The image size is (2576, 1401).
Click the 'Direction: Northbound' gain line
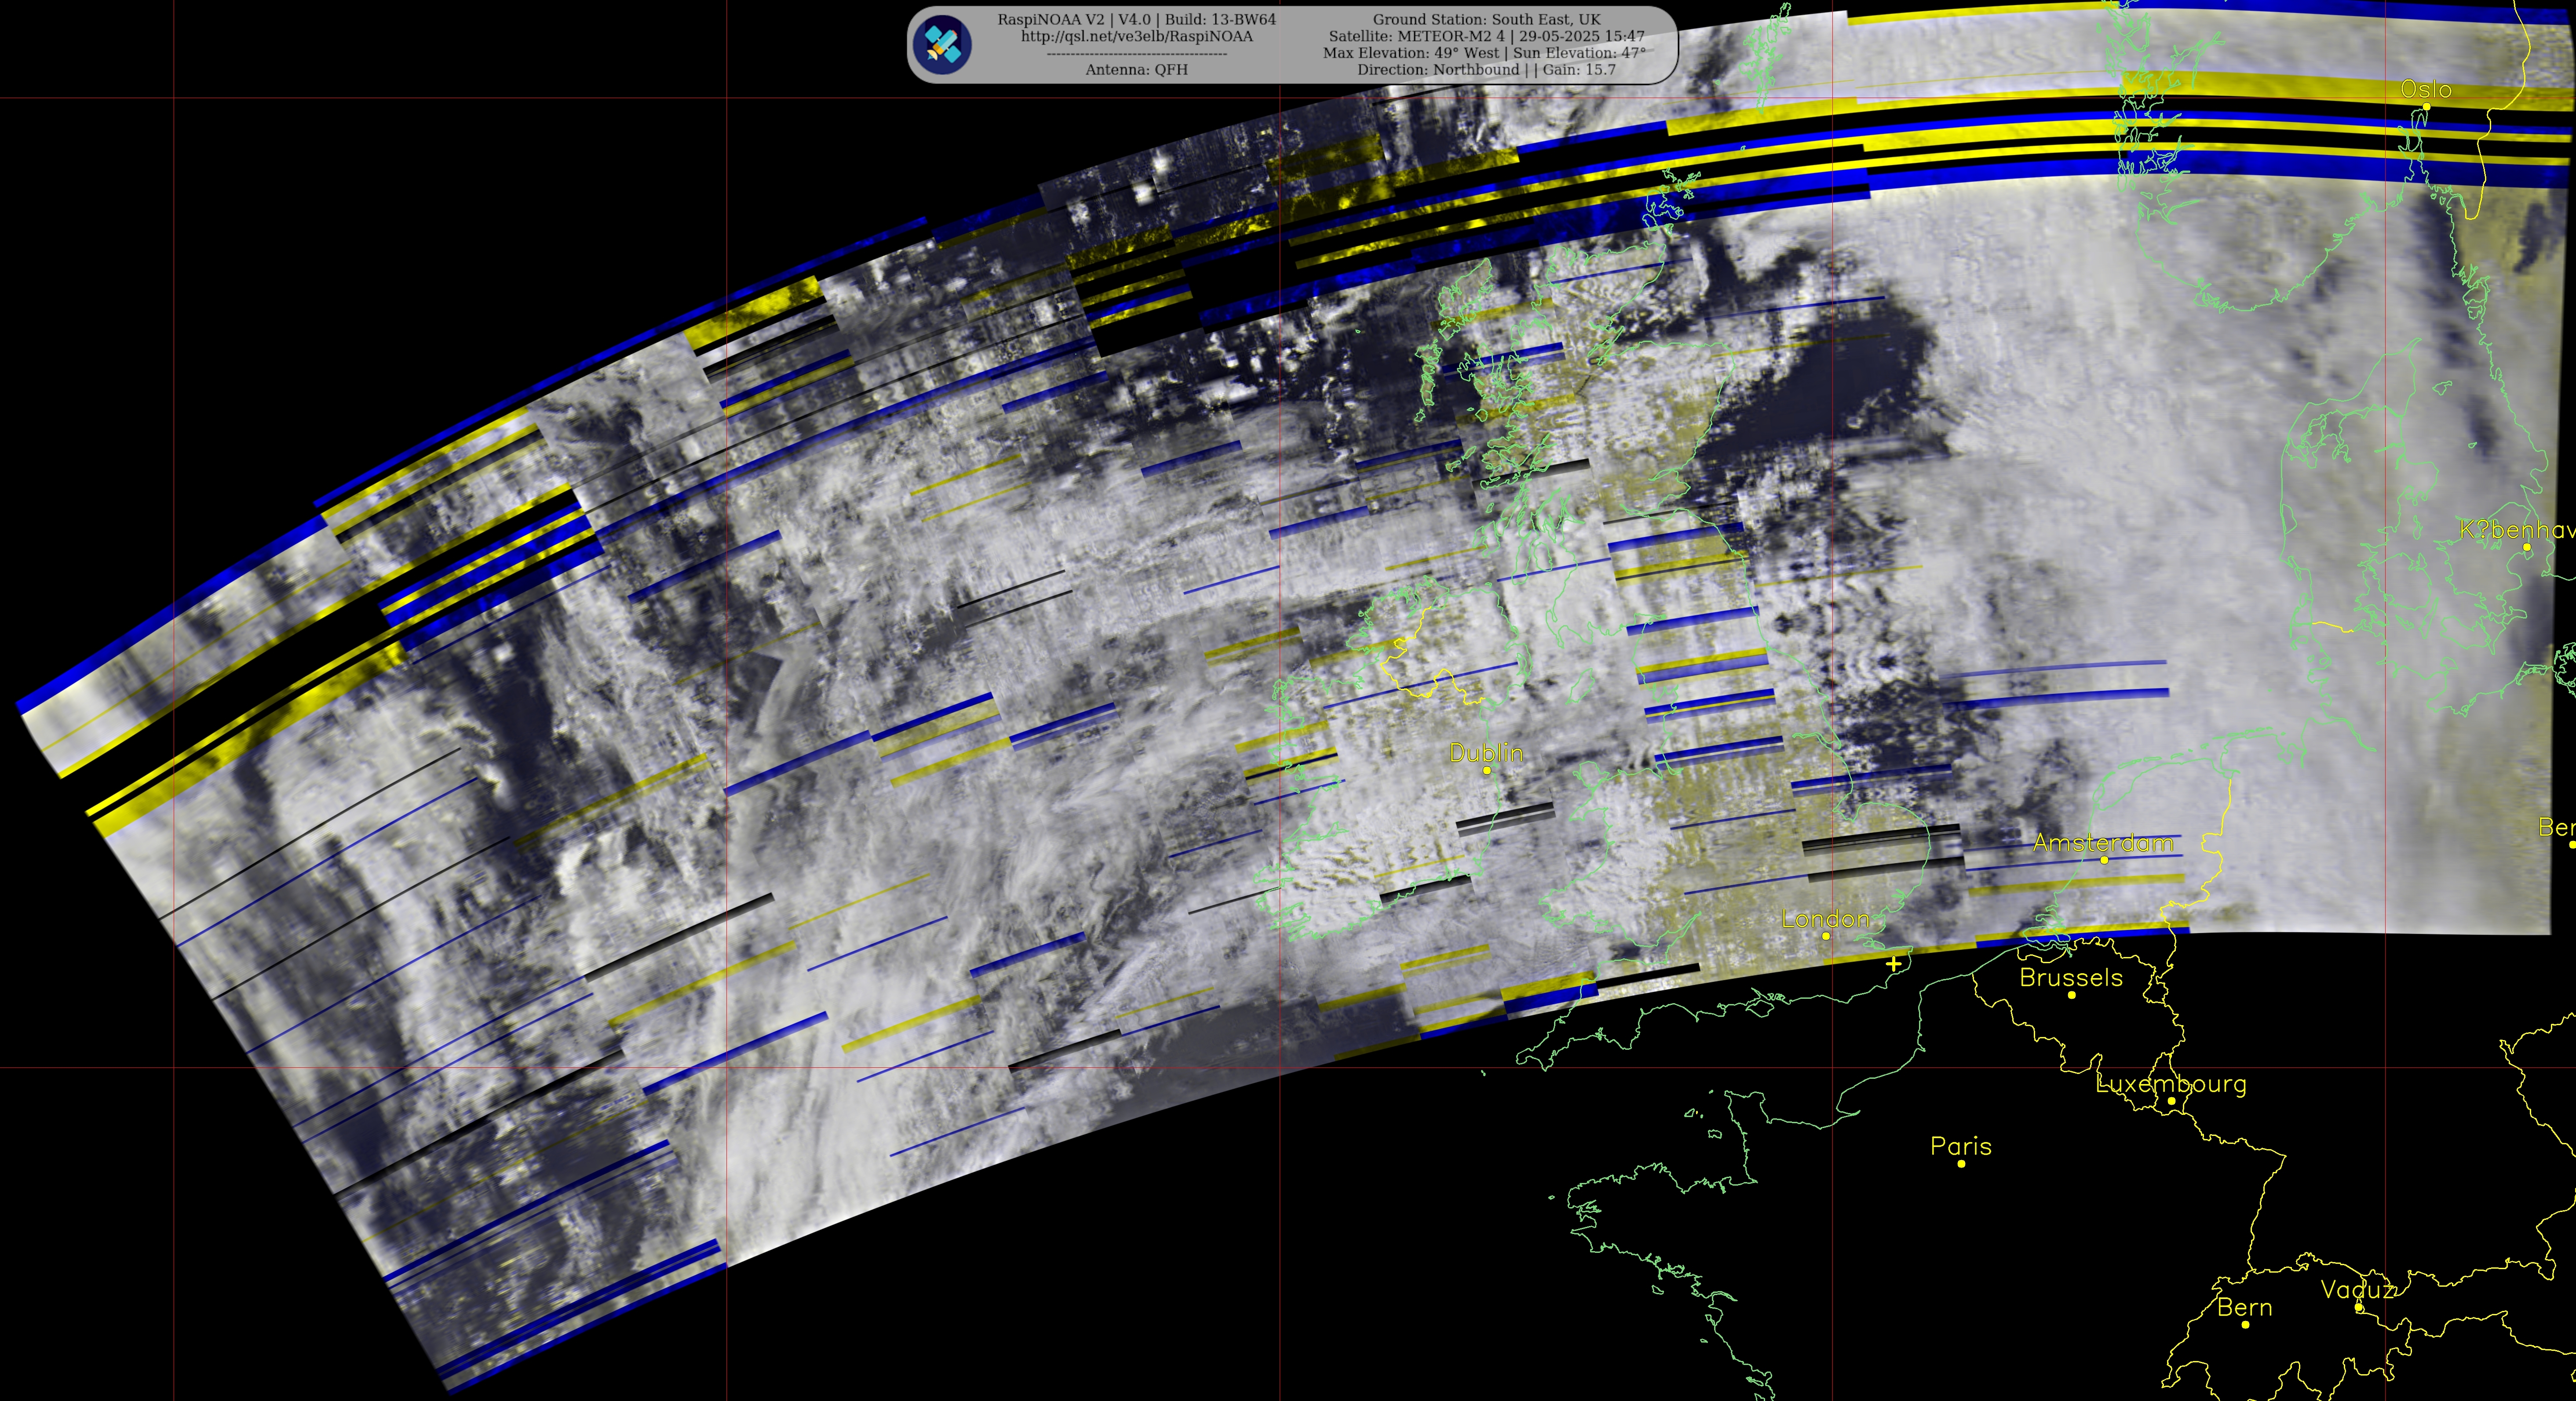1486,70
